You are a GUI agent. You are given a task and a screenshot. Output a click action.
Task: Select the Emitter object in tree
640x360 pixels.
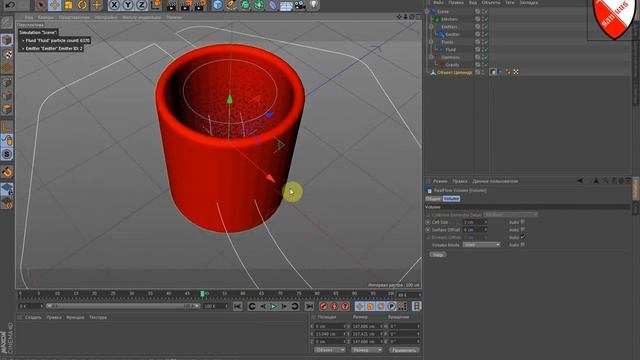pos(452,34)
